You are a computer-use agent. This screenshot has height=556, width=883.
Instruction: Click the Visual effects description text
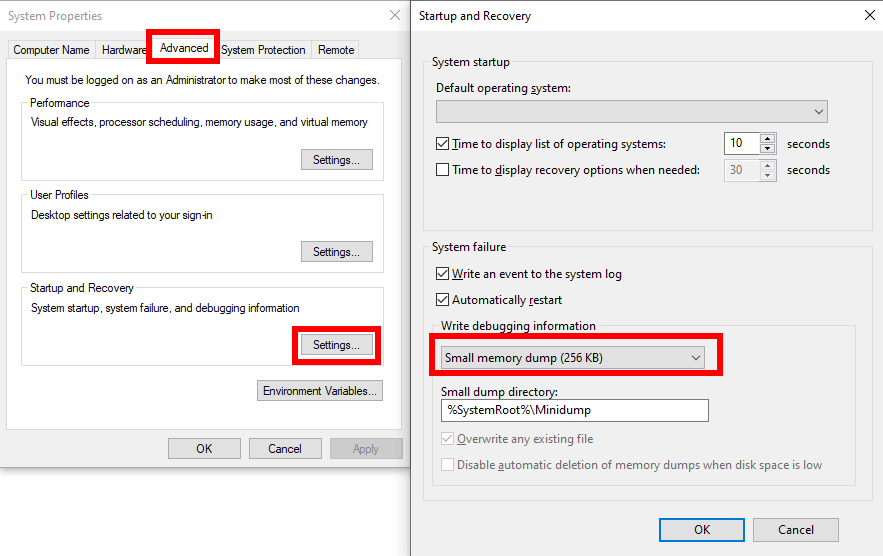(x=199, y=122)
